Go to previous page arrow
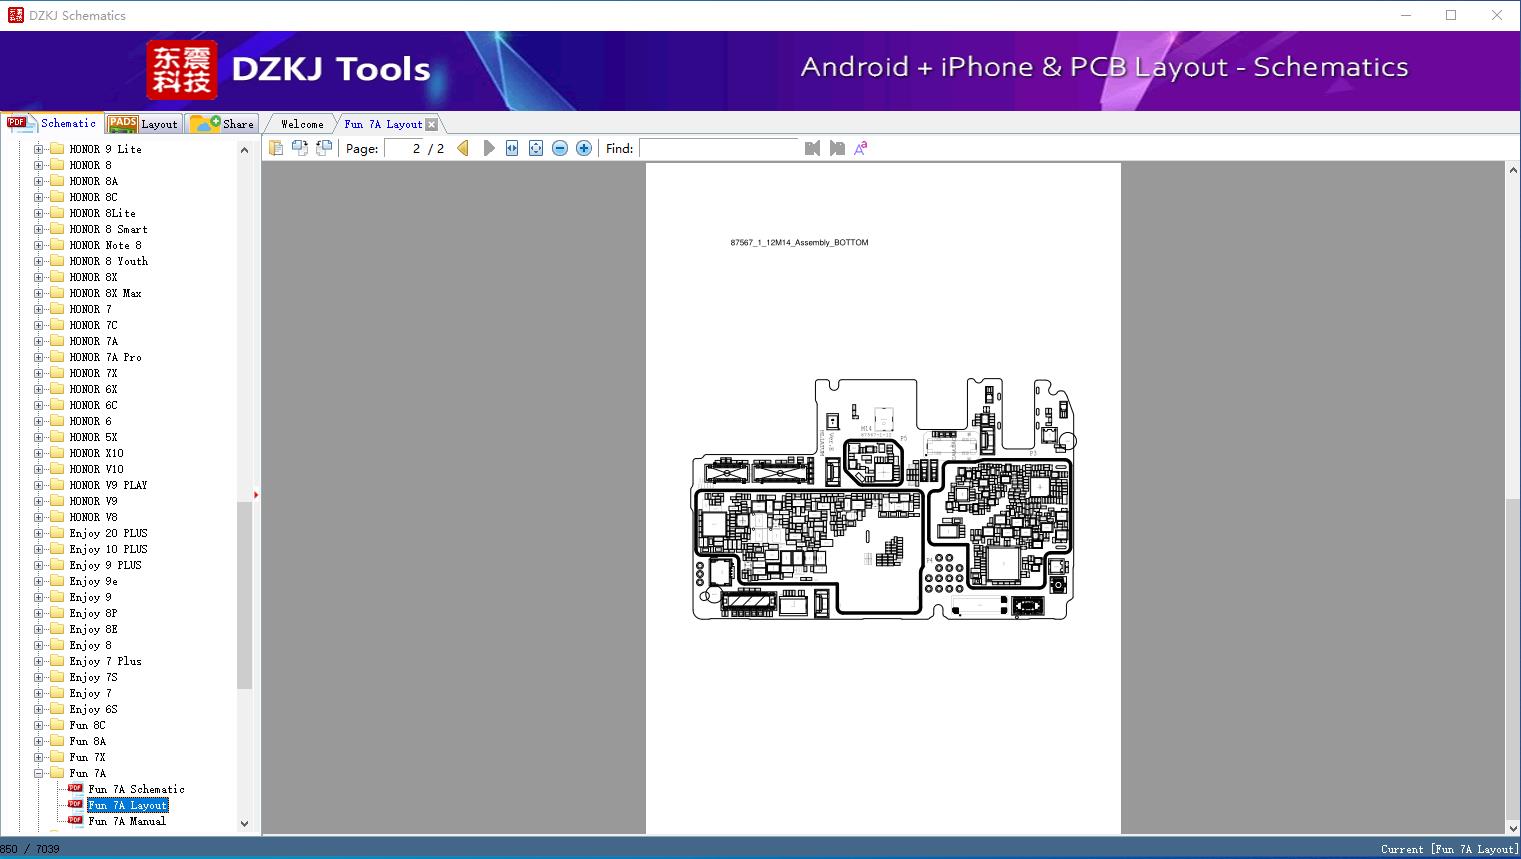Viewport: 1521px width, 859px height. point(463,148)
